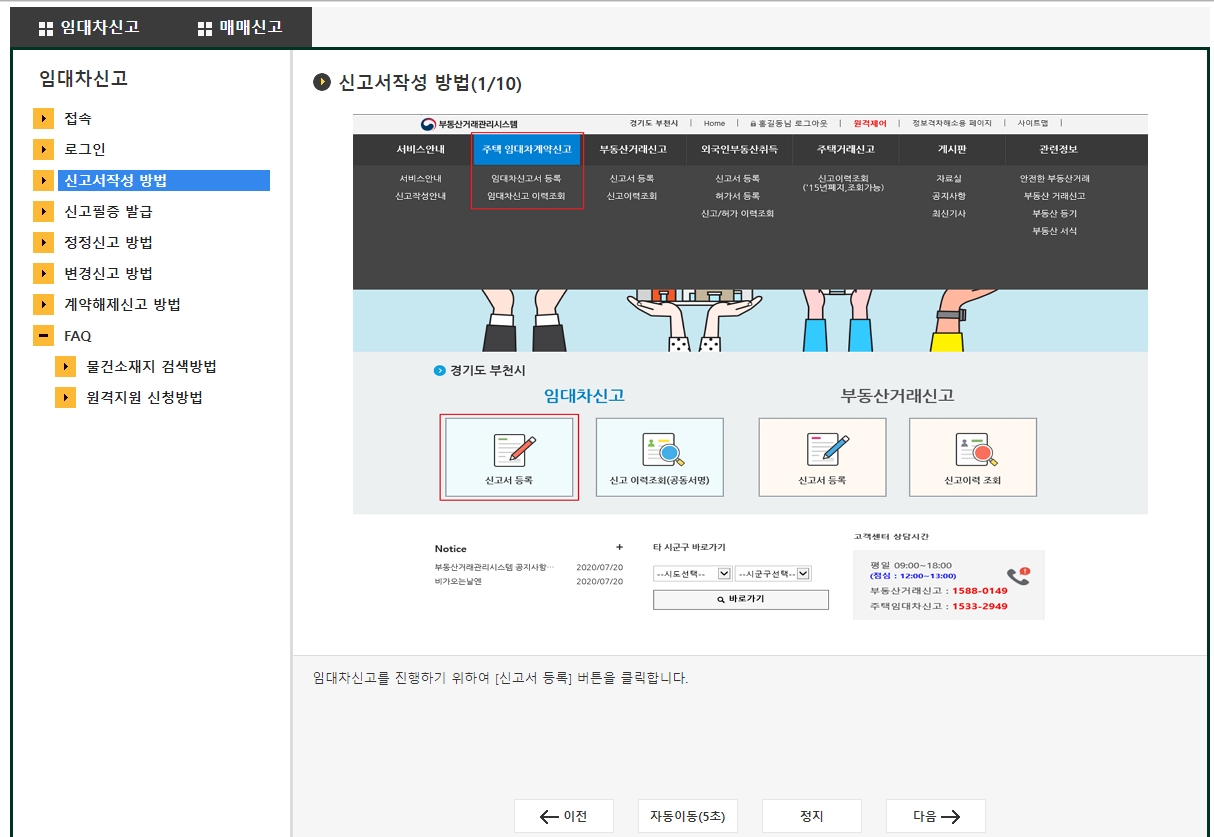
Task: Click the 주택거래신고 menu item
Action: point(845,149)
